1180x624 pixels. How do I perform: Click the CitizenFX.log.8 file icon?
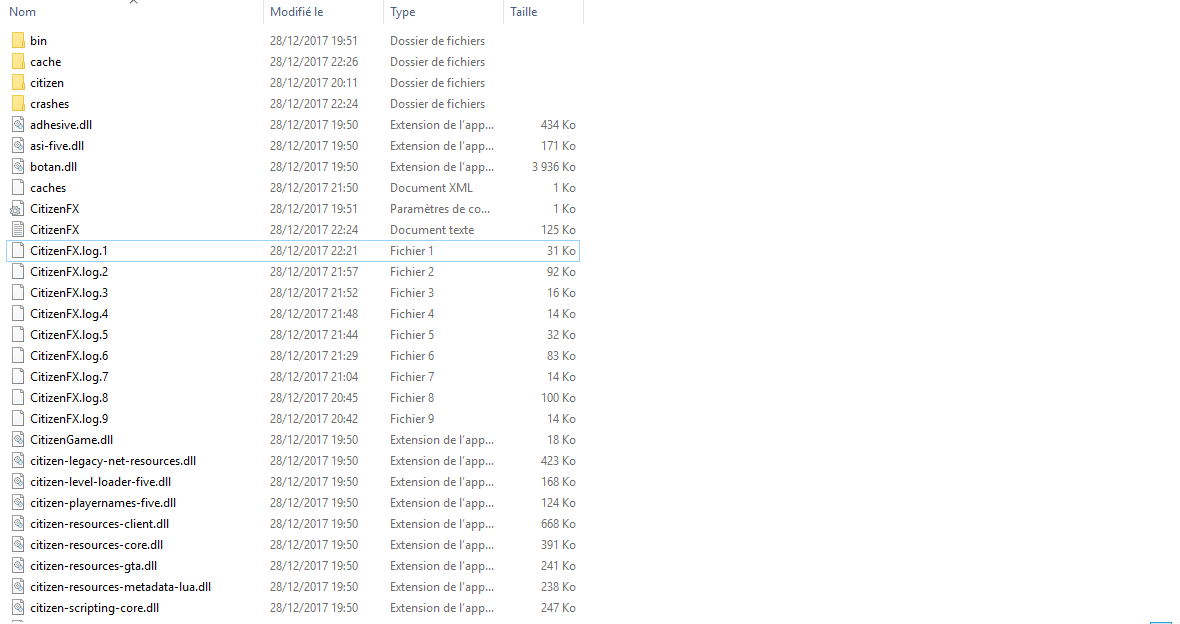point(18,398)
